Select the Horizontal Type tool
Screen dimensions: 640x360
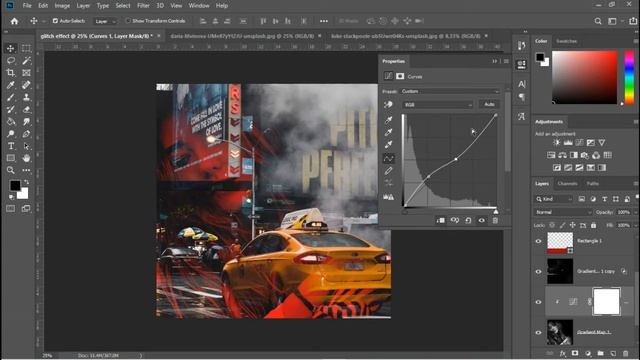(11, 146)
